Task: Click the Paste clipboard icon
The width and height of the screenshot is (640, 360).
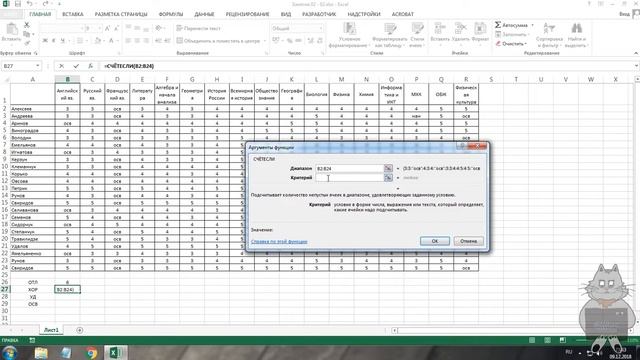Action: (11, 29)
